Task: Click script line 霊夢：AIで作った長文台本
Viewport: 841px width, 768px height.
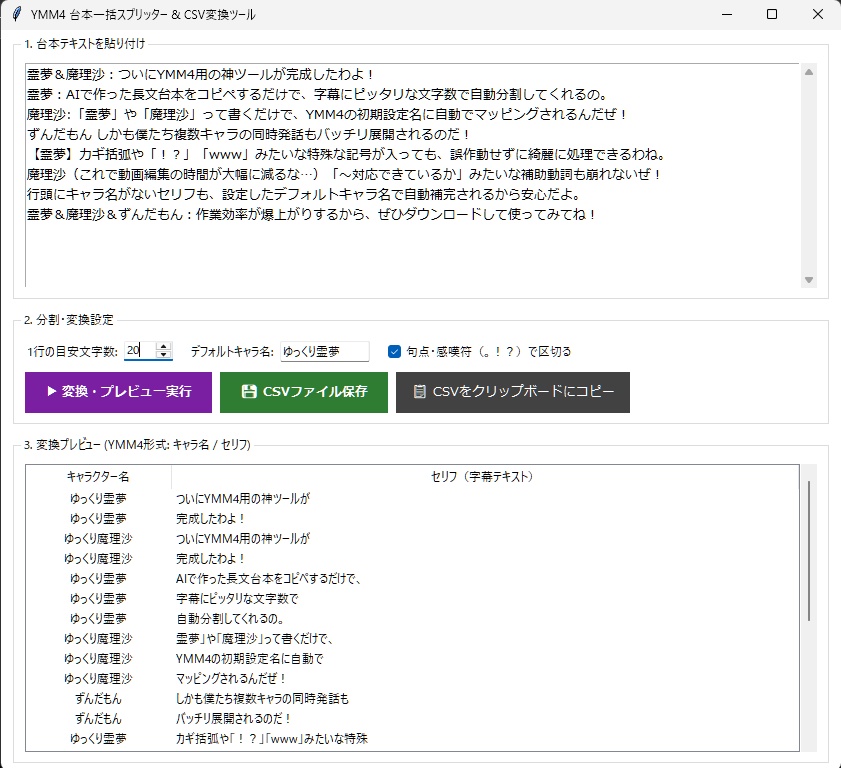Action: (x=318, y=94)
